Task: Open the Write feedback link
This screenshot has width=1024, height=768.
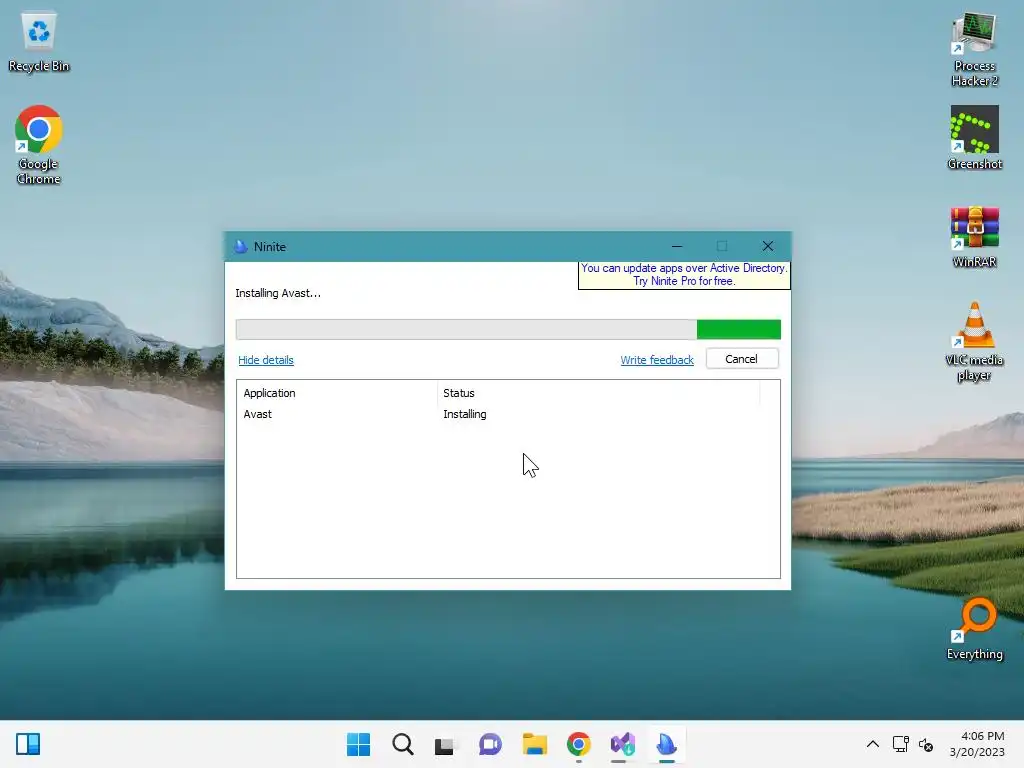Action: [x=657, y=360]
